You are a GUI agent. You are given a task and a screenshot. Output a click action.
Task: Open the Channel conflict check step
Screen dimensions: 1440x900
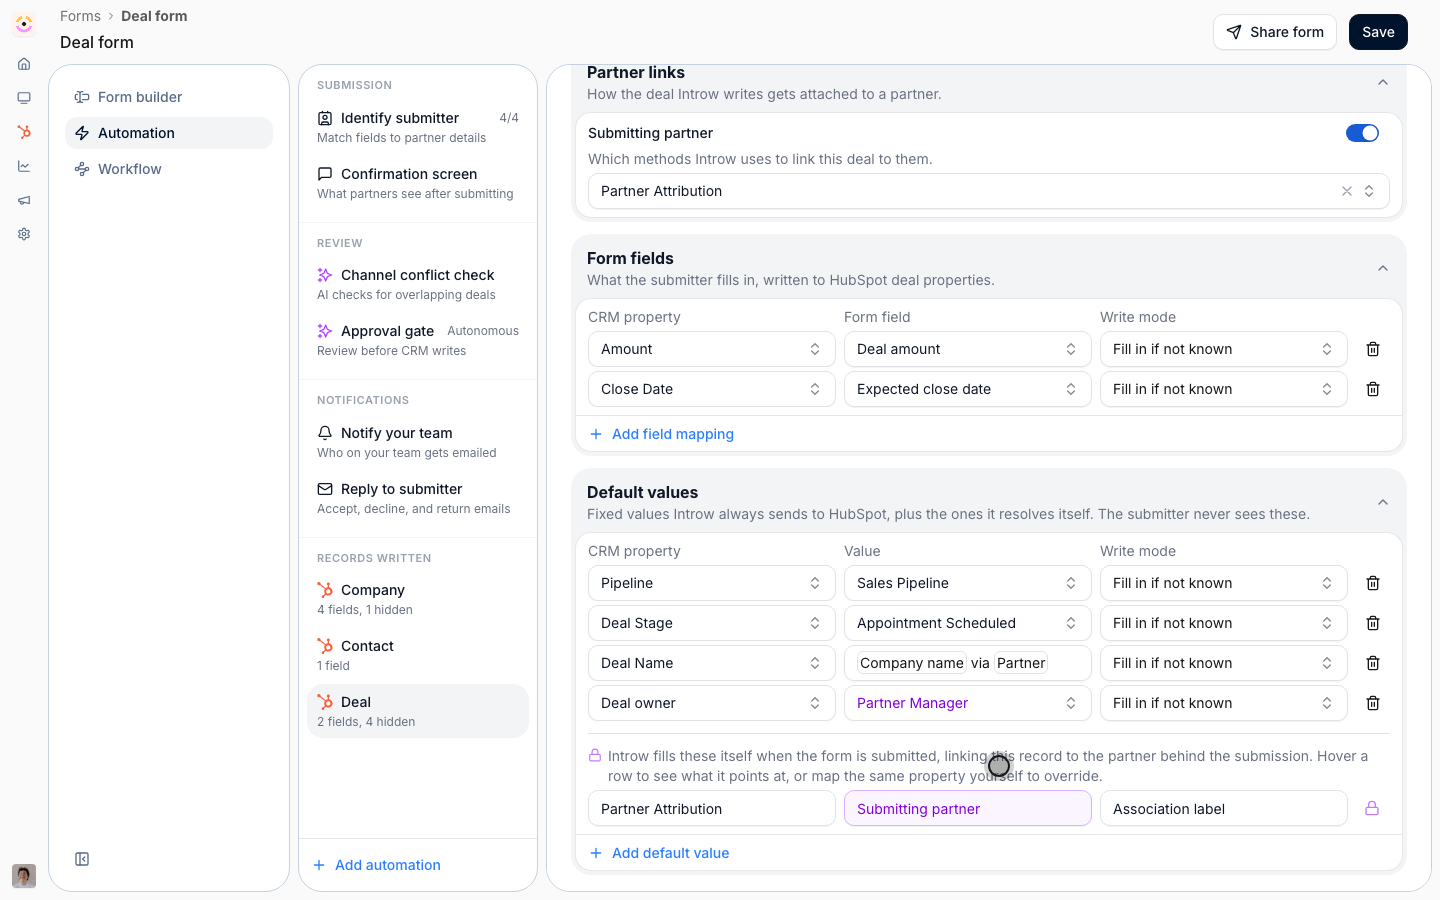pos(418,284)
